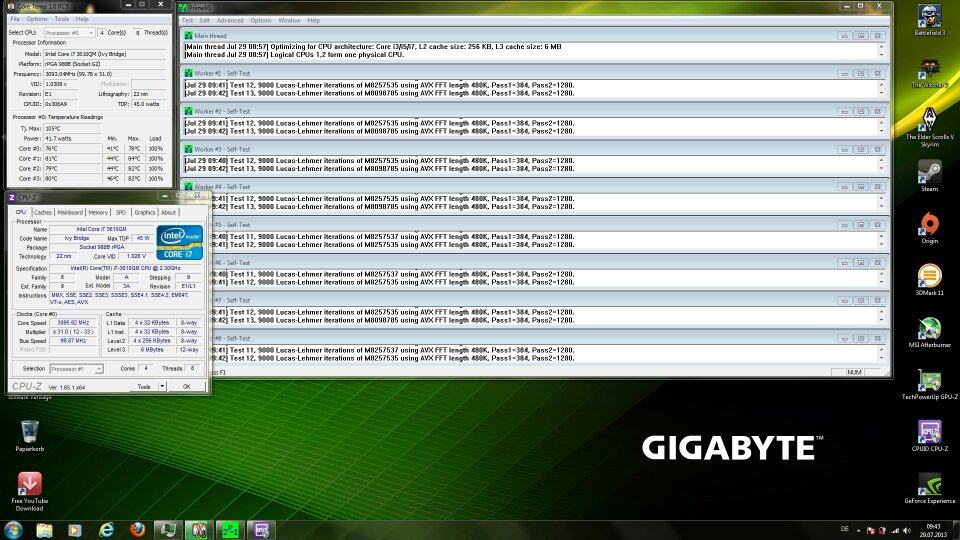Open GeForce Experience desktop icon
Image resolution: width=960 pixels, height=540 pixels.
tap(929, 488)
